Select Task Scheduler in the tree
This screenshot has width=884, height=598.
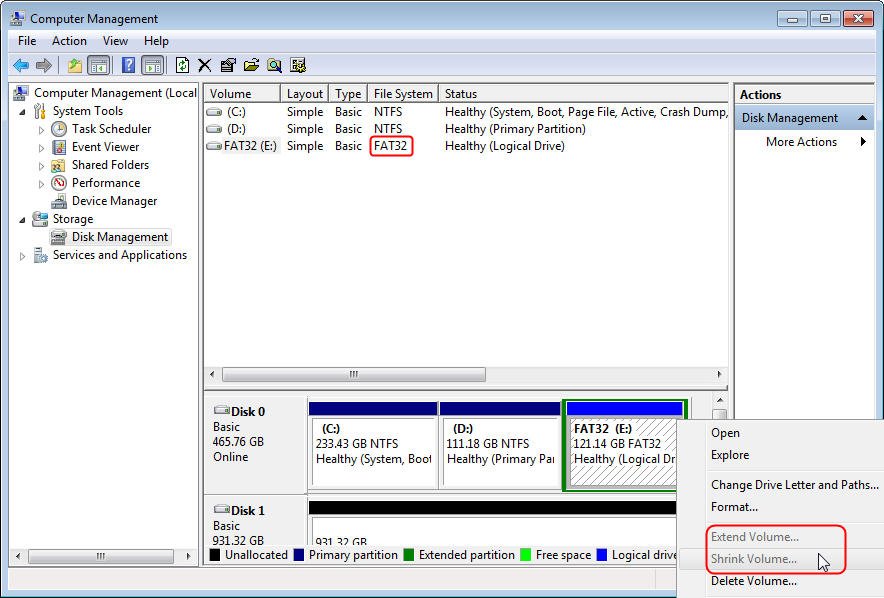pyautogui.click(x=111, y=129)
